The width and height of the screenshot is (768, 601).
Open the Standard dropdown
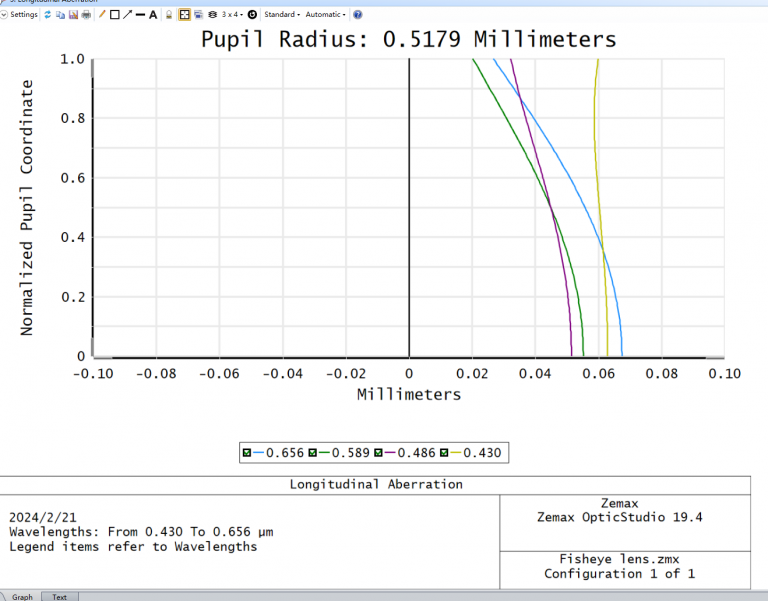click(x=282, y=15)
